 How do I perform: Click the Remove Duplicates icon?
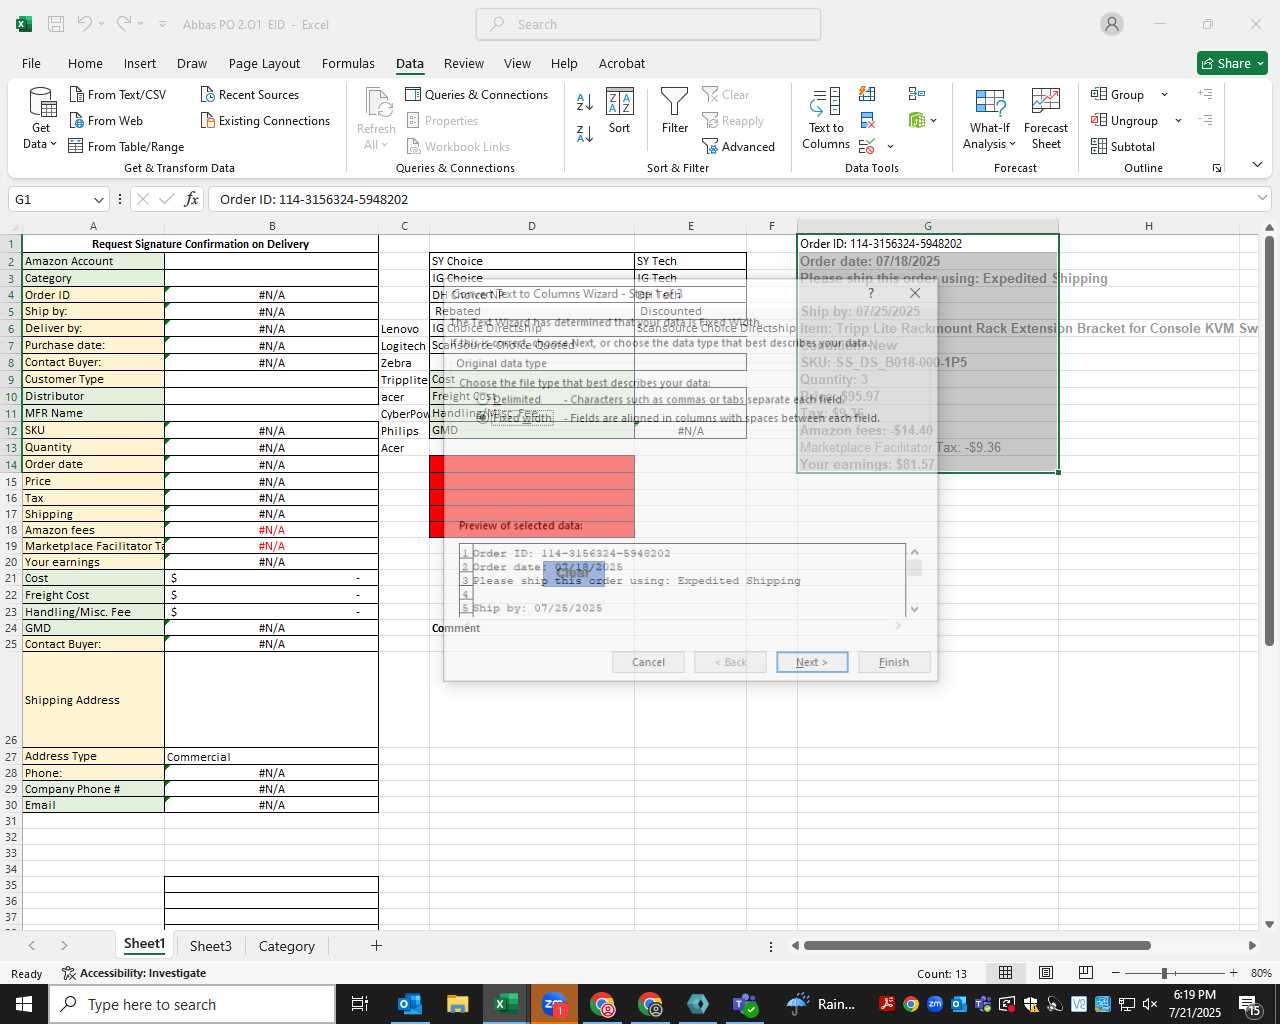pos(867,120)
